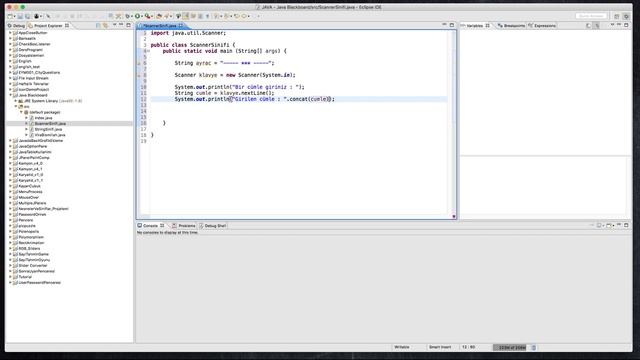
Task: Click Collapse All icon in Project Explorer
Action: [98, 25]
